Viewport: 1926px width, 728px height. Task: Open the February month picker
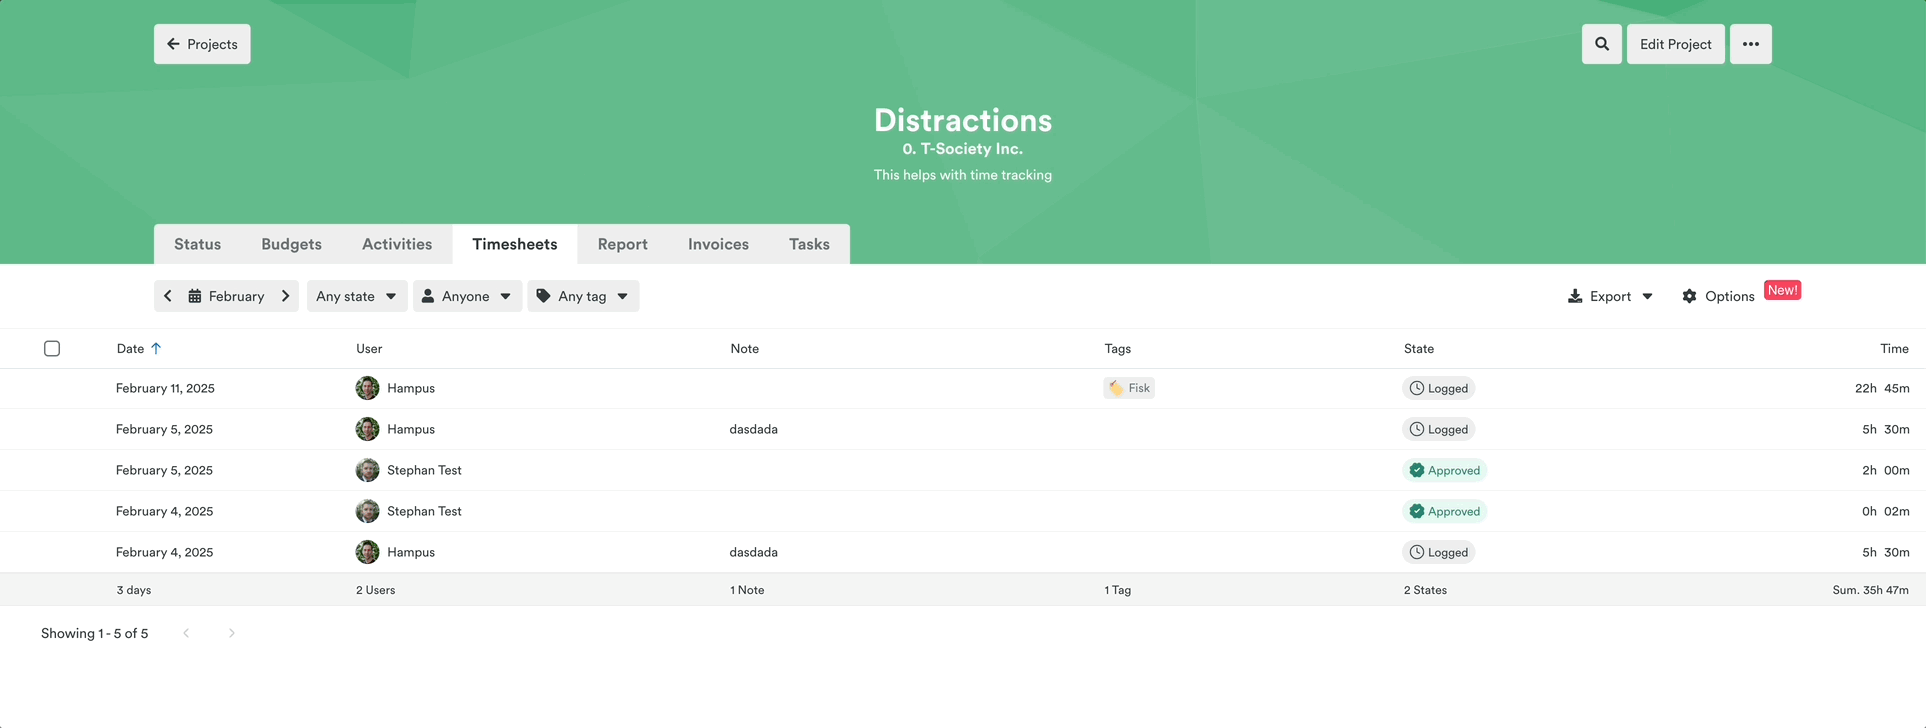(x=227, y=296)
